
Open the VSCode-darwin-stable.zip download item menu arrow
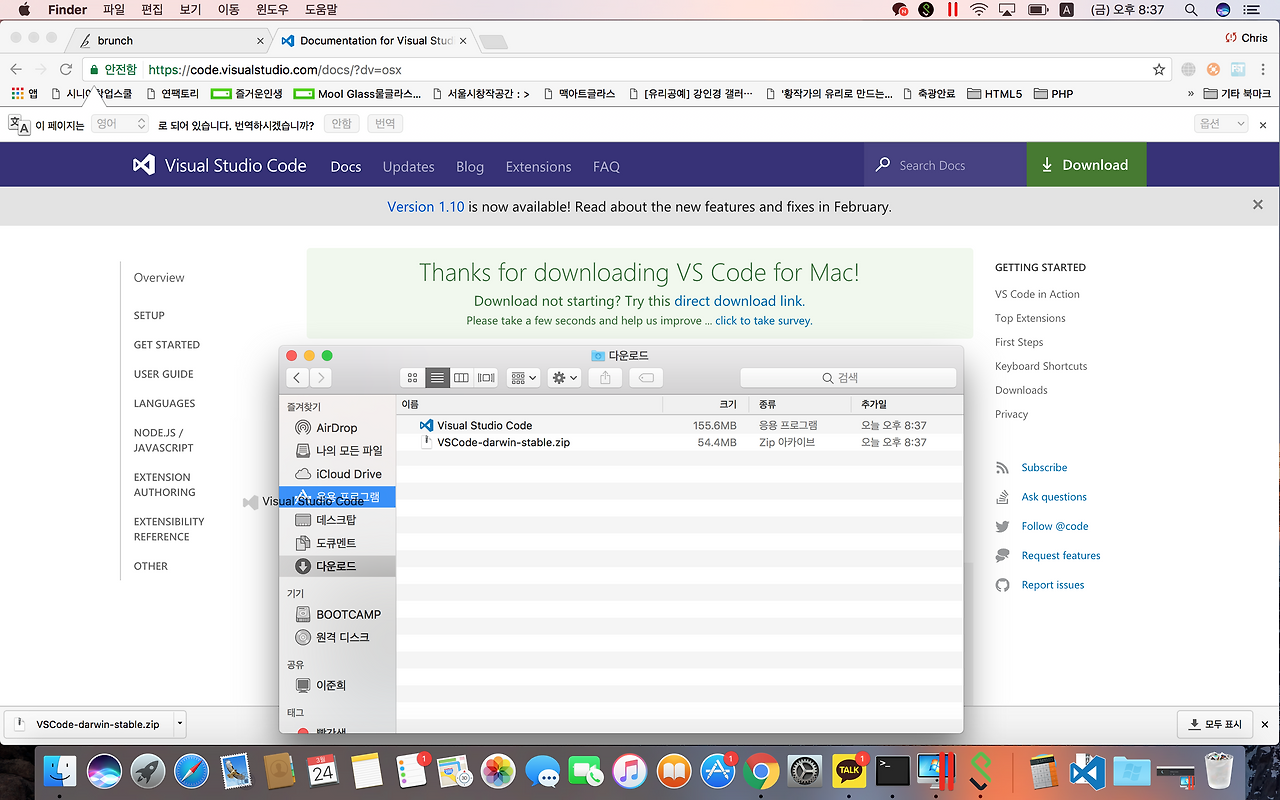click(x=179, y=724)
